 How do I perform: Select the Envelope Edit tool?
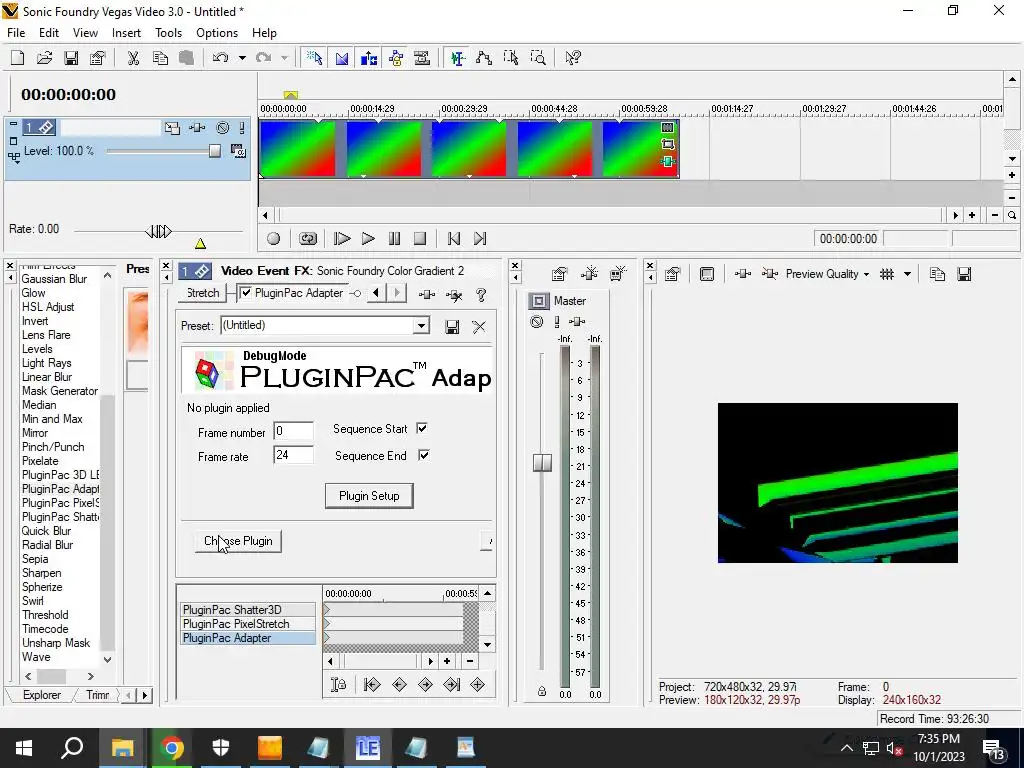(x=484, y=58)
